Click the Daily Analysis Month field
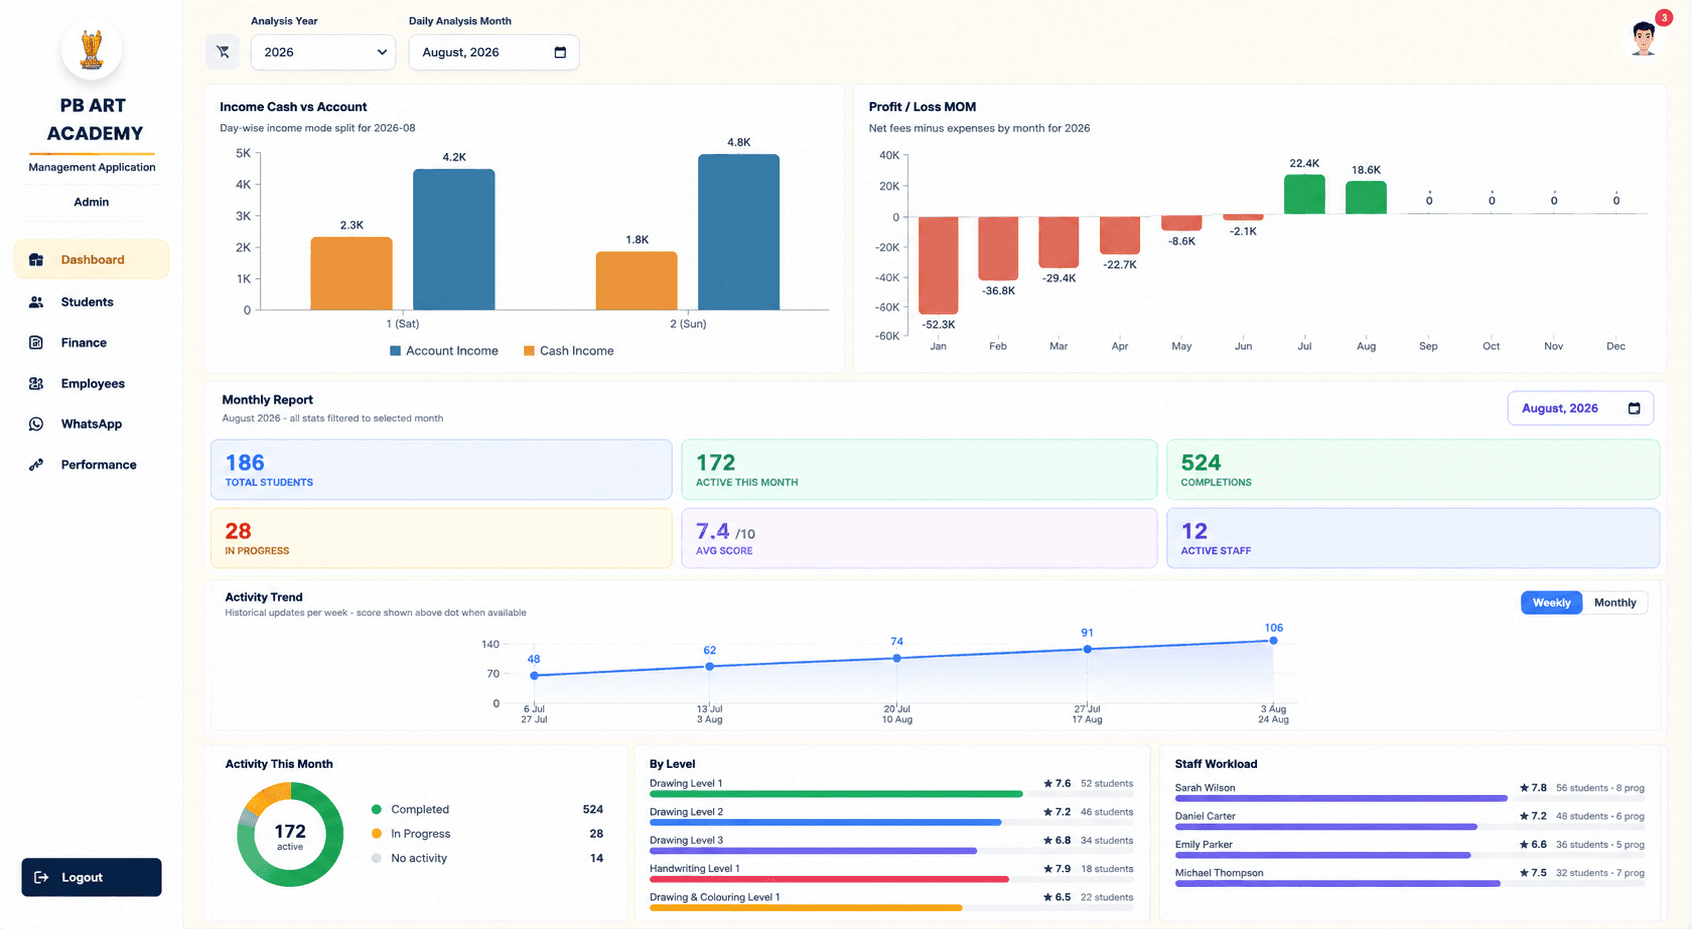Screen dimensions: 1692x929 click(x=494, y=53)
